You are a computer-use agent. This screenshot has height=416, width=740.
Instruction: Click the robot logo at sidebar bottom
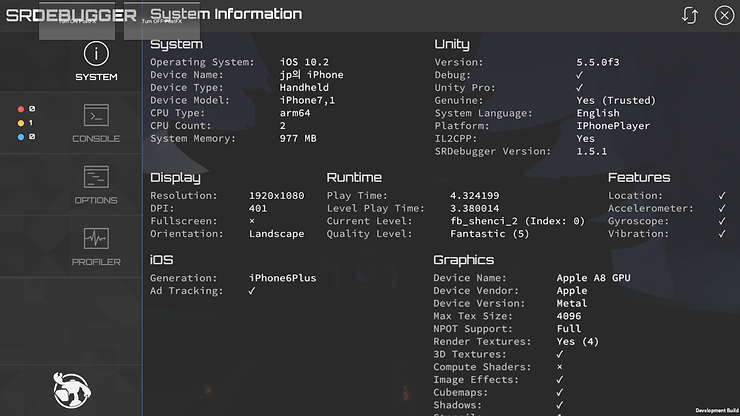point(72,389)
